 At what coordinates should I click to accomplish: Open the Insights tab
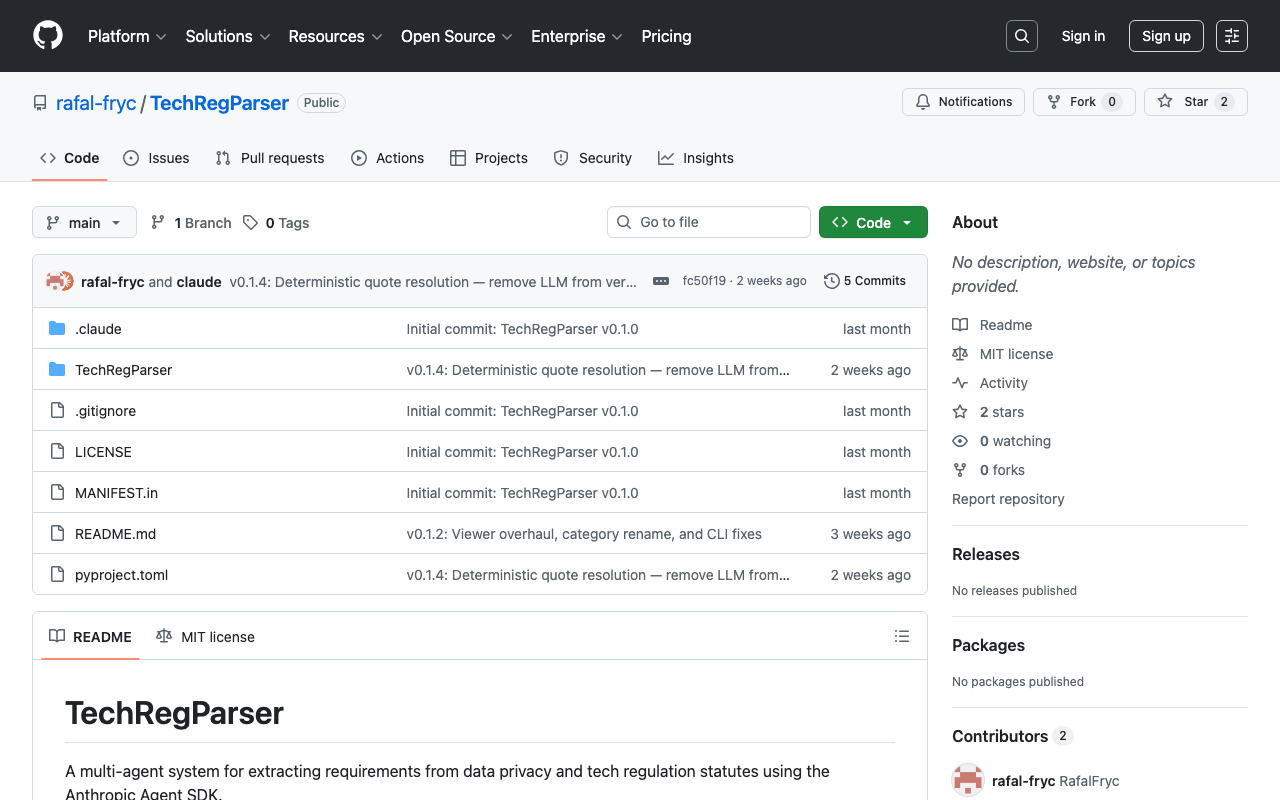696,158
